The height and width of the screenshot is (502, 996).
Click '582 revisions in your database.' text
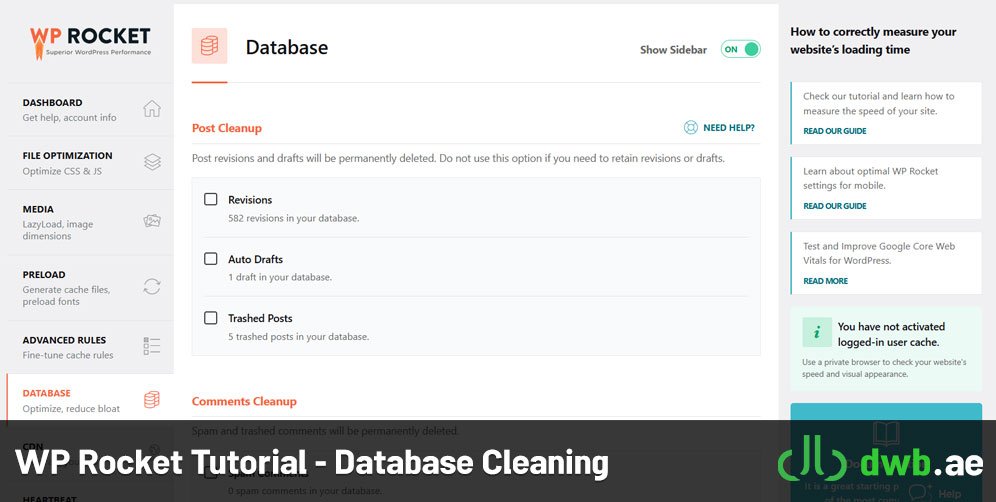[293, 218]
